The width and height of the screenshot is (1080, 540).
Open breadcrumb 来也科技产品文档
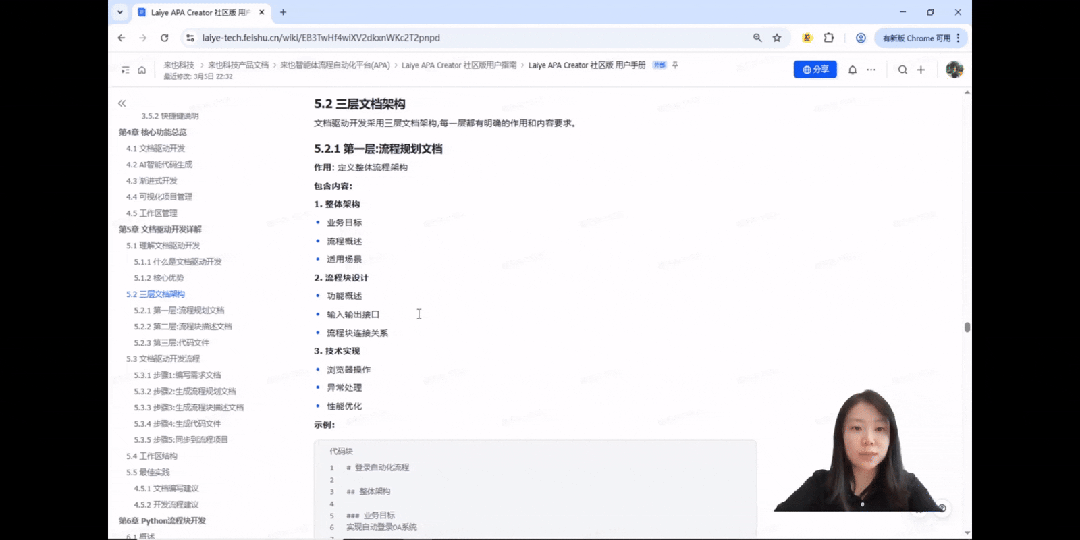[238, 65]
